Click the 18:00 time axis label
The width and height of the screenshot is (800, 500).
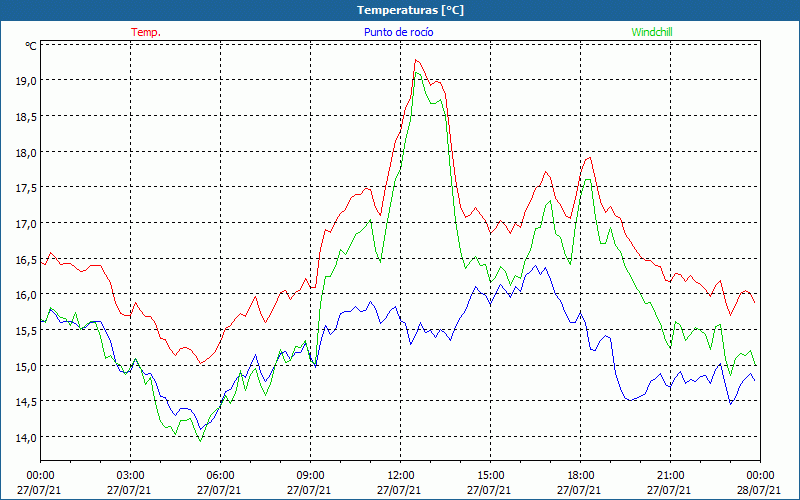click(x=581, y=476)
